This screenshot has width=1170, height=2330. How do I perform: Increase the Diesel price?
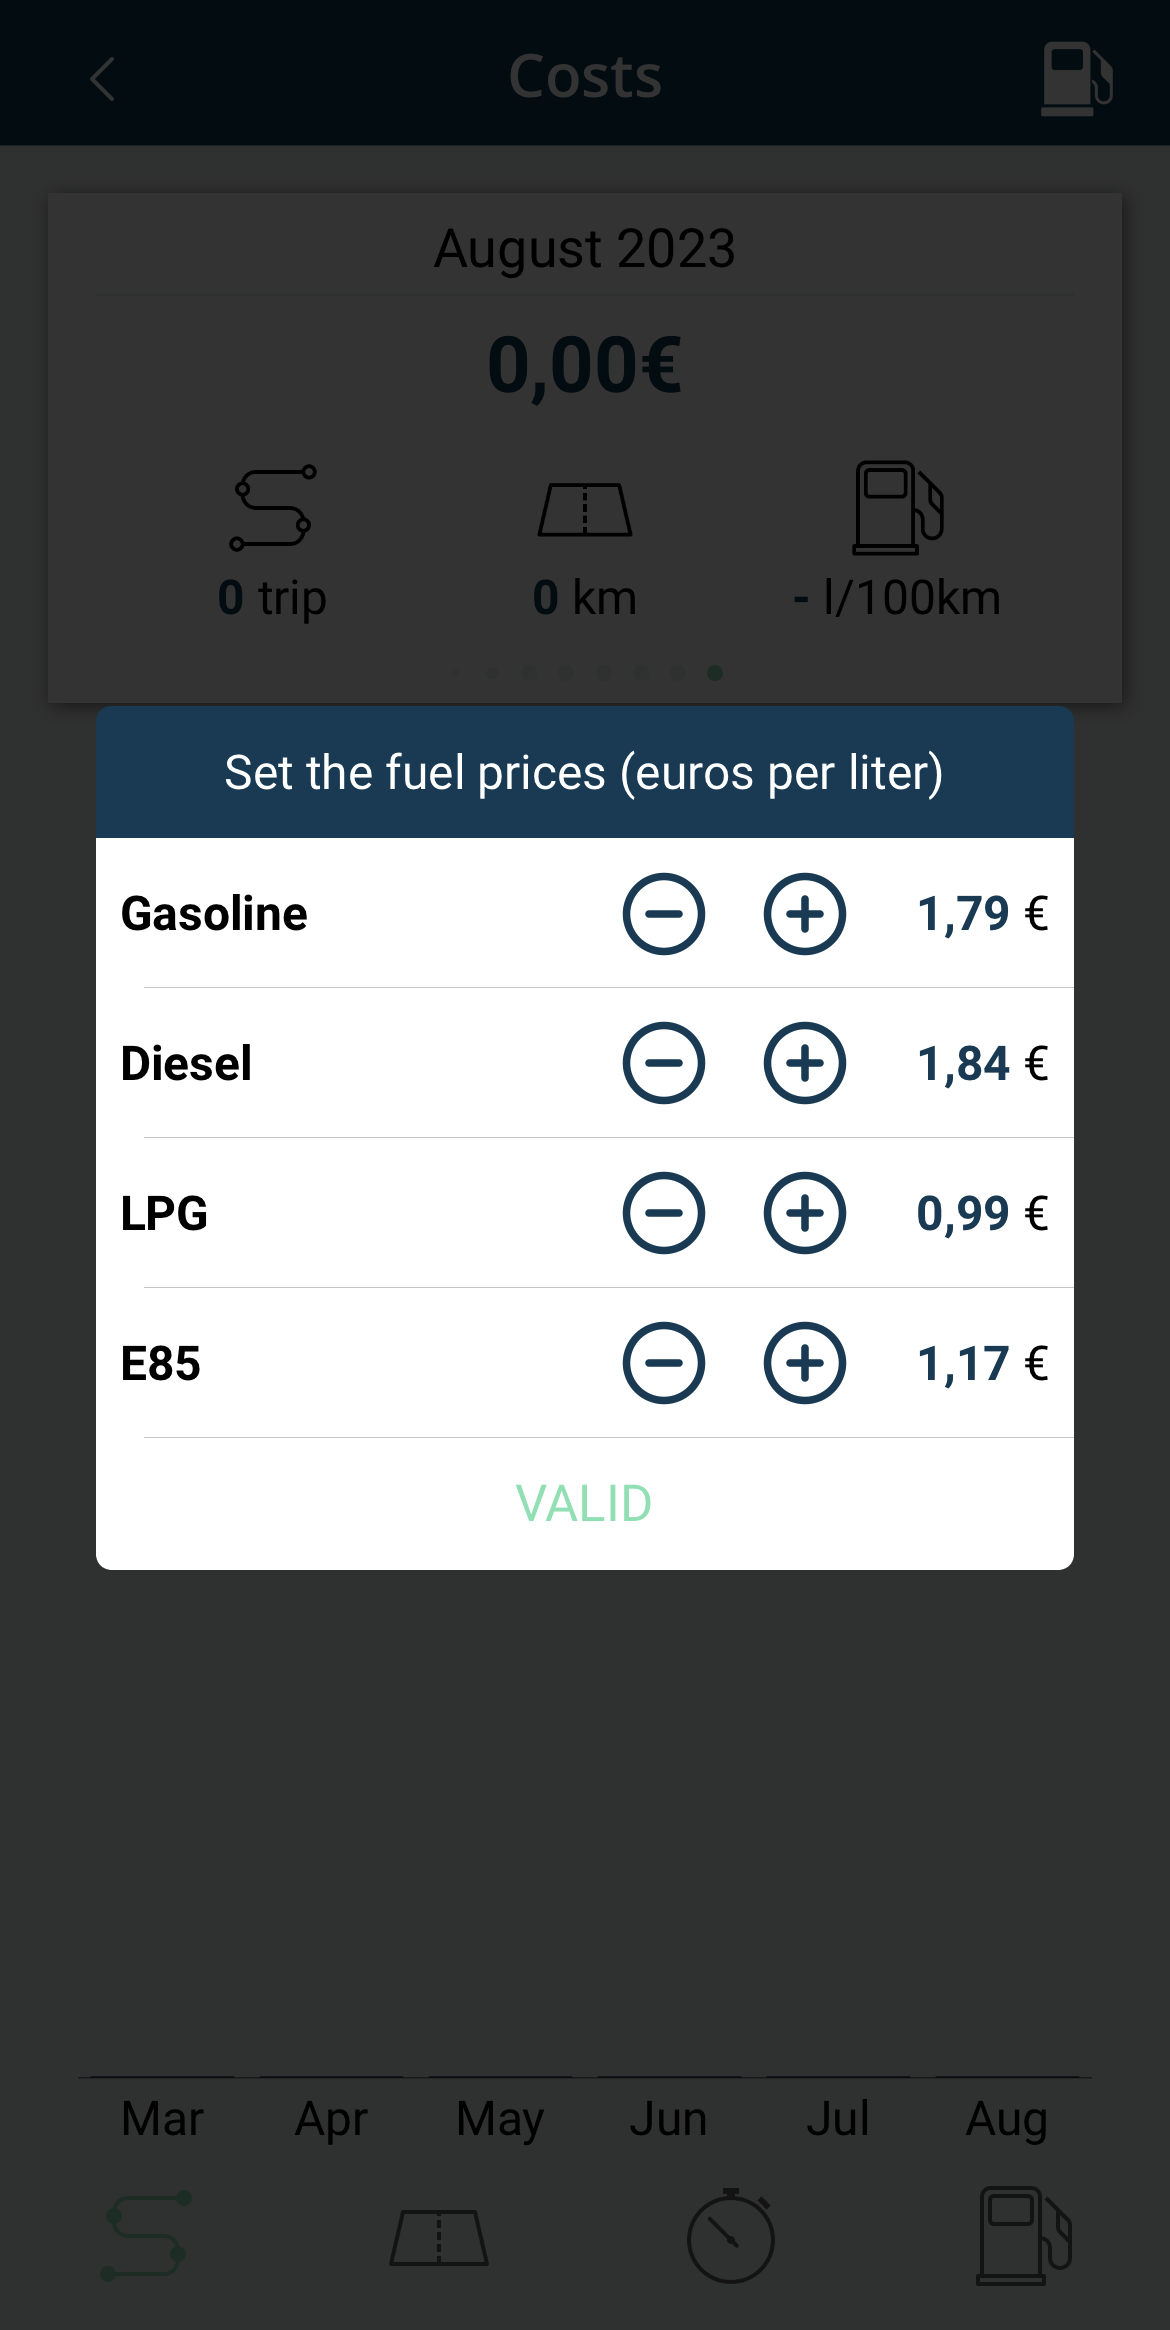coord(805,1063)
